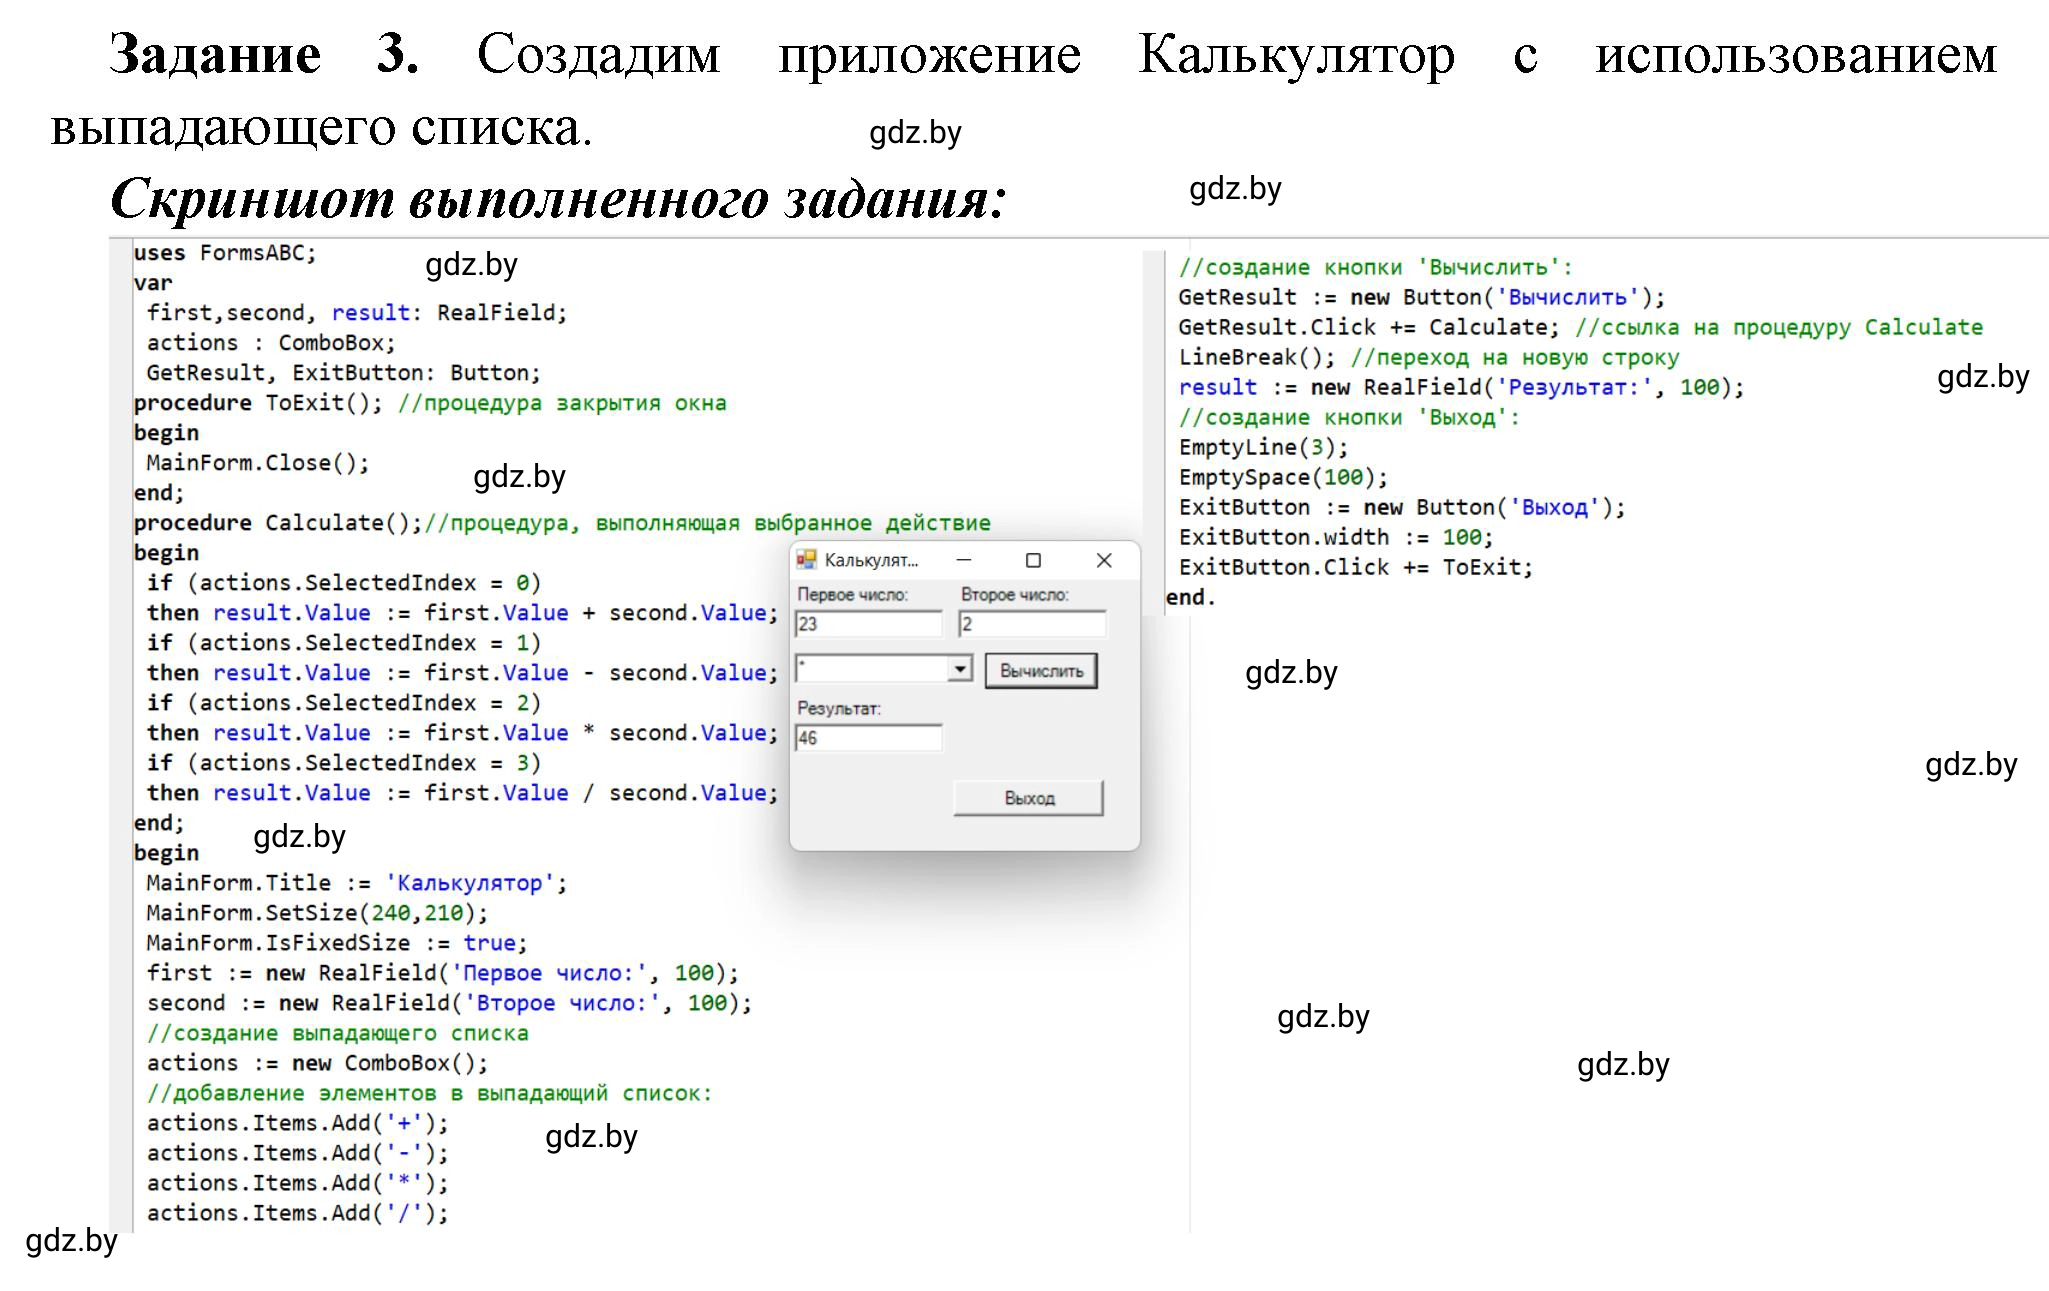Viewport: 2049px width, 1291px height.
Task: Minimize the Калькулятор window
Action: (964, 560)
